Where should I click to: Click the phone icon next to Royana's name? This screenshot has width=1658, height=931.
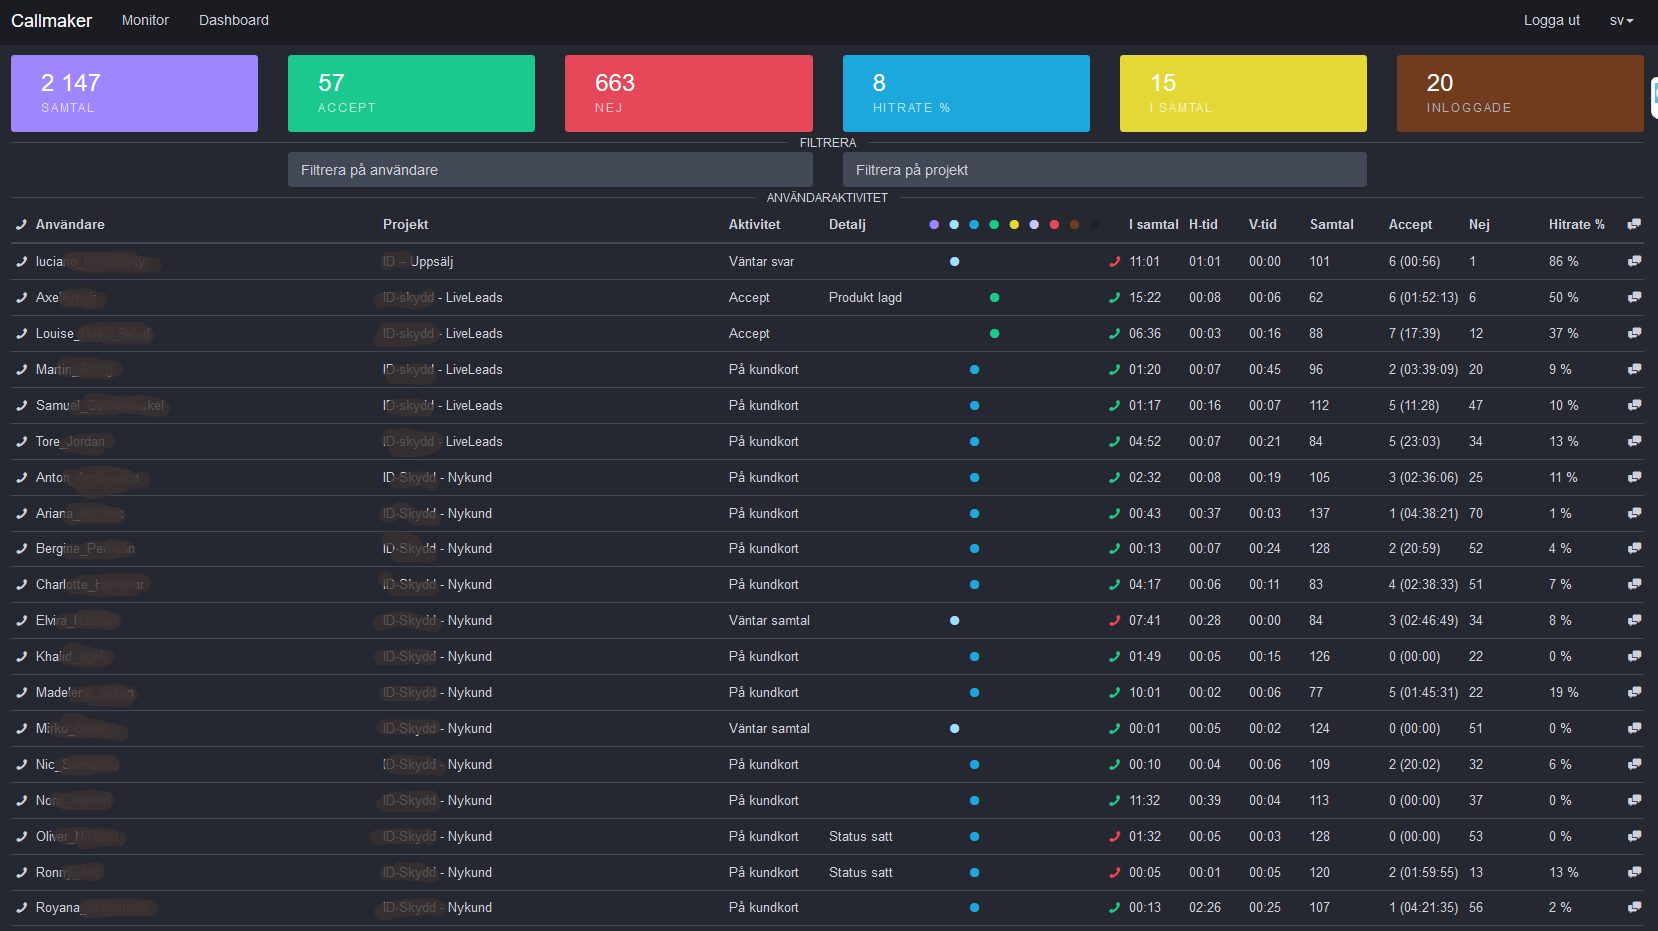[x=20, y=907]
